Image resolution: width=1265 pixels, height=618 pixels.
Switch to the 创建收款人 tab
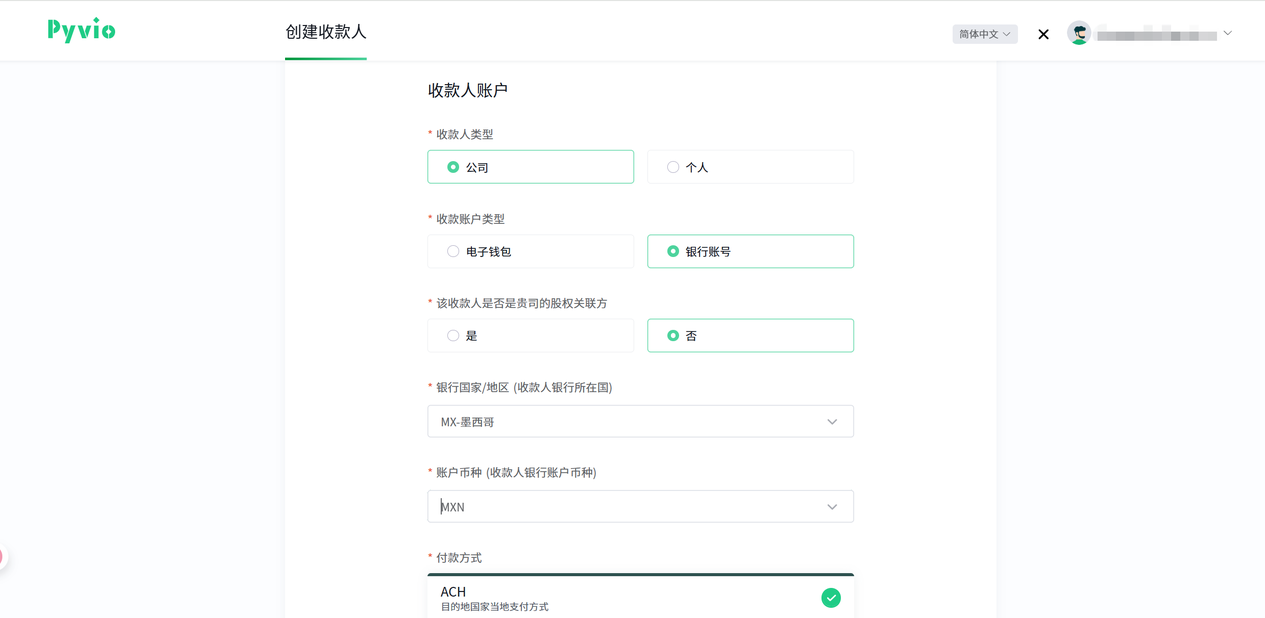coord(326,32)
